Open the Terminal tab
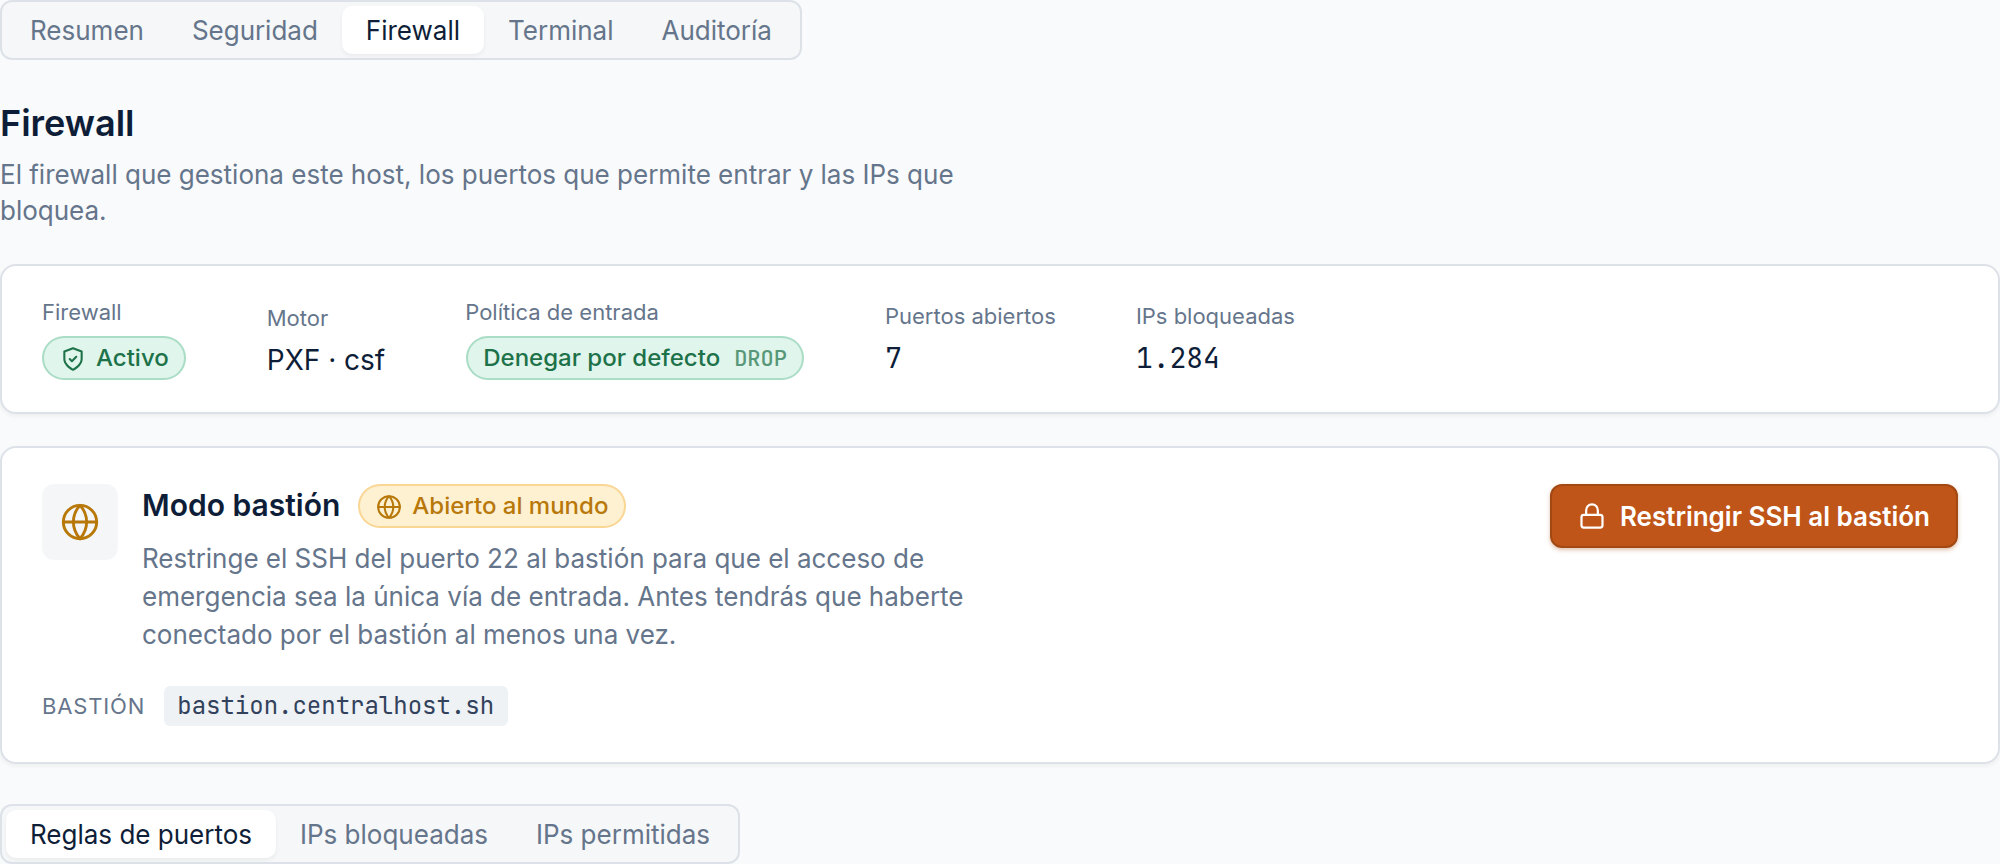 pyautogui.click(x=561, y=31)
